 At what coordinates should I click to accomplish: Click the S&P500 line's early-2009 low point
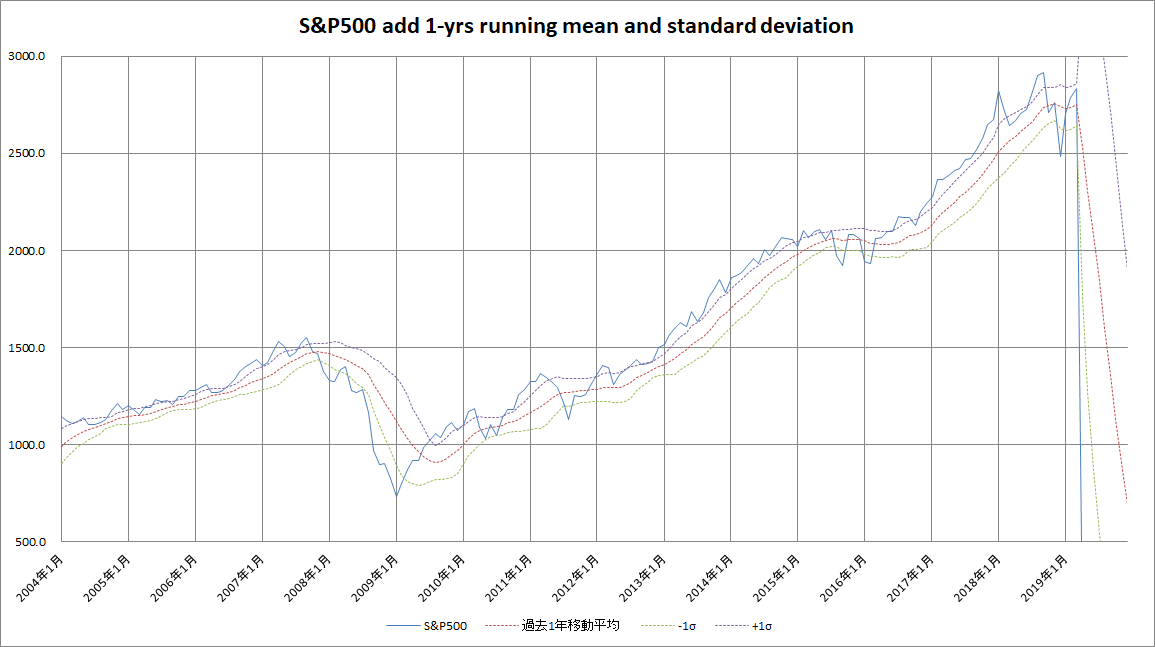(x=396, y=495)
